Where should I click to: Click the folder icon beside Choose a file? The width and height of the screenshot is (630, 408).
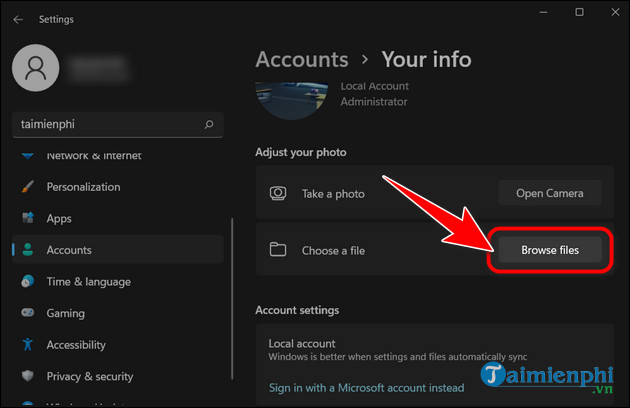278,250
